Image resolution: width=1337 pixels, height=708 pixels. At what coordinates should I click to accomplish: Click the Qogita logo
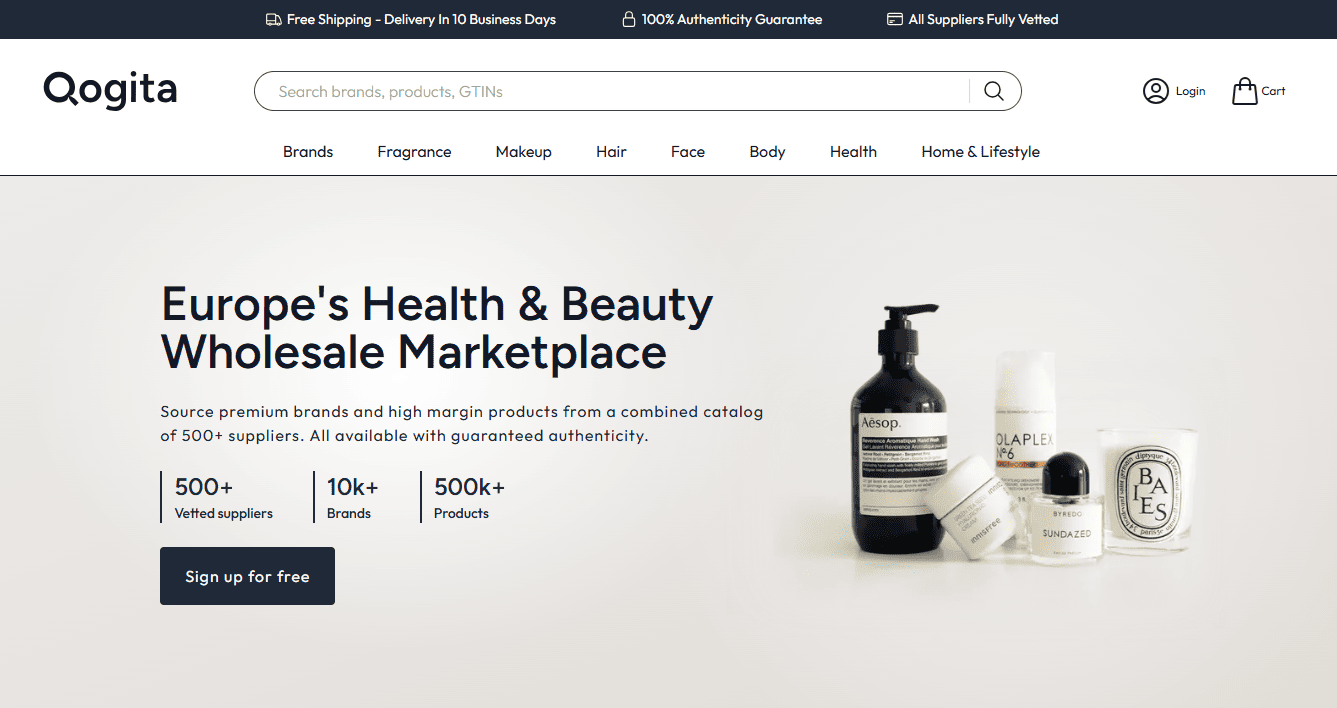pos(110,90)
